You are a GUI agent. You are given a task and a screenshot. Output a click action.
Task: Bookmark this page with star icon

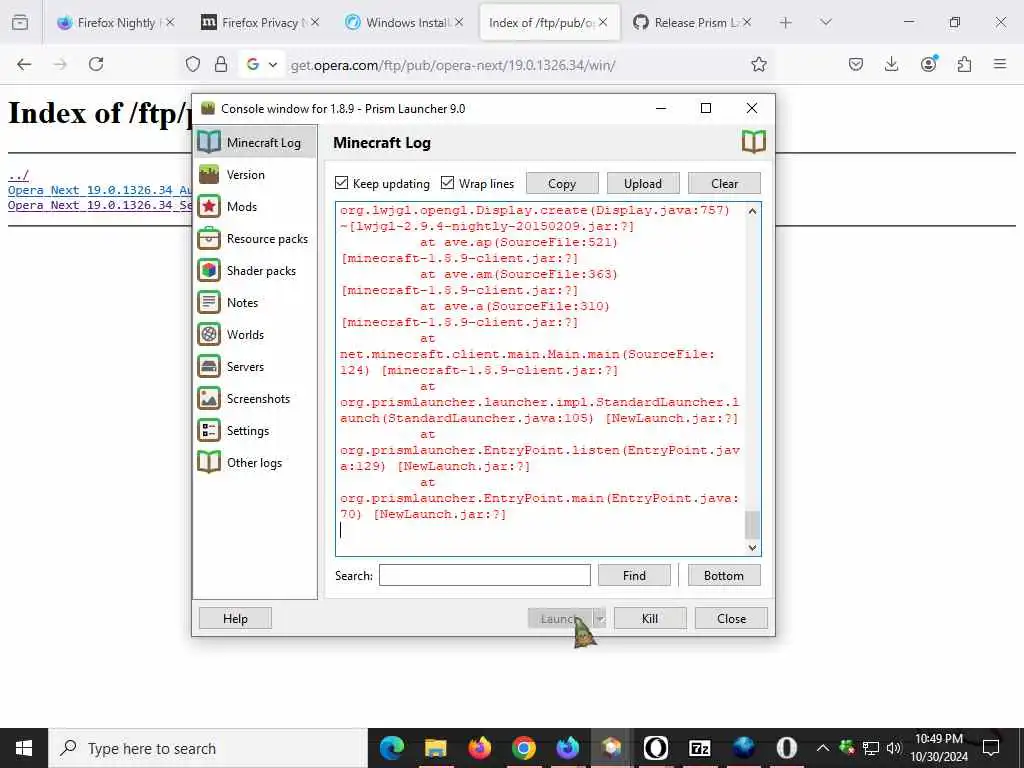(758, 64)
